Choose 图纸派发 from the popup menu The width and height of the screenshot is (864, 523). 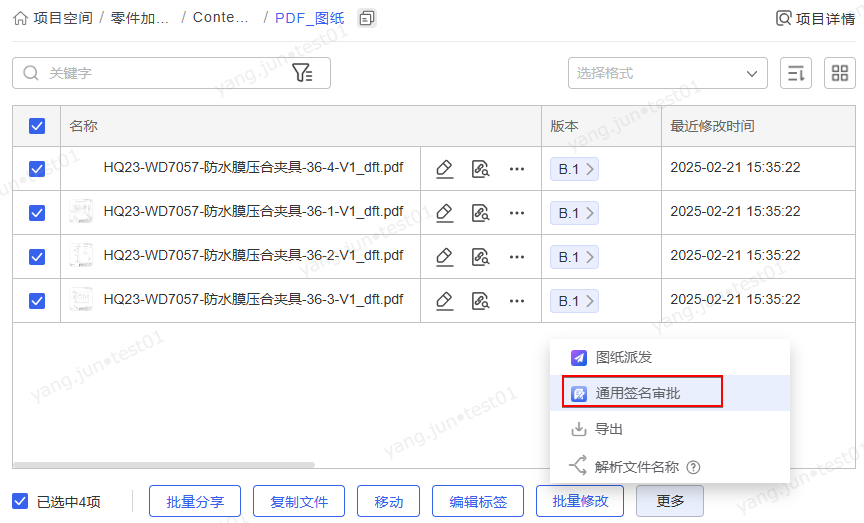(x=624, y=357)
